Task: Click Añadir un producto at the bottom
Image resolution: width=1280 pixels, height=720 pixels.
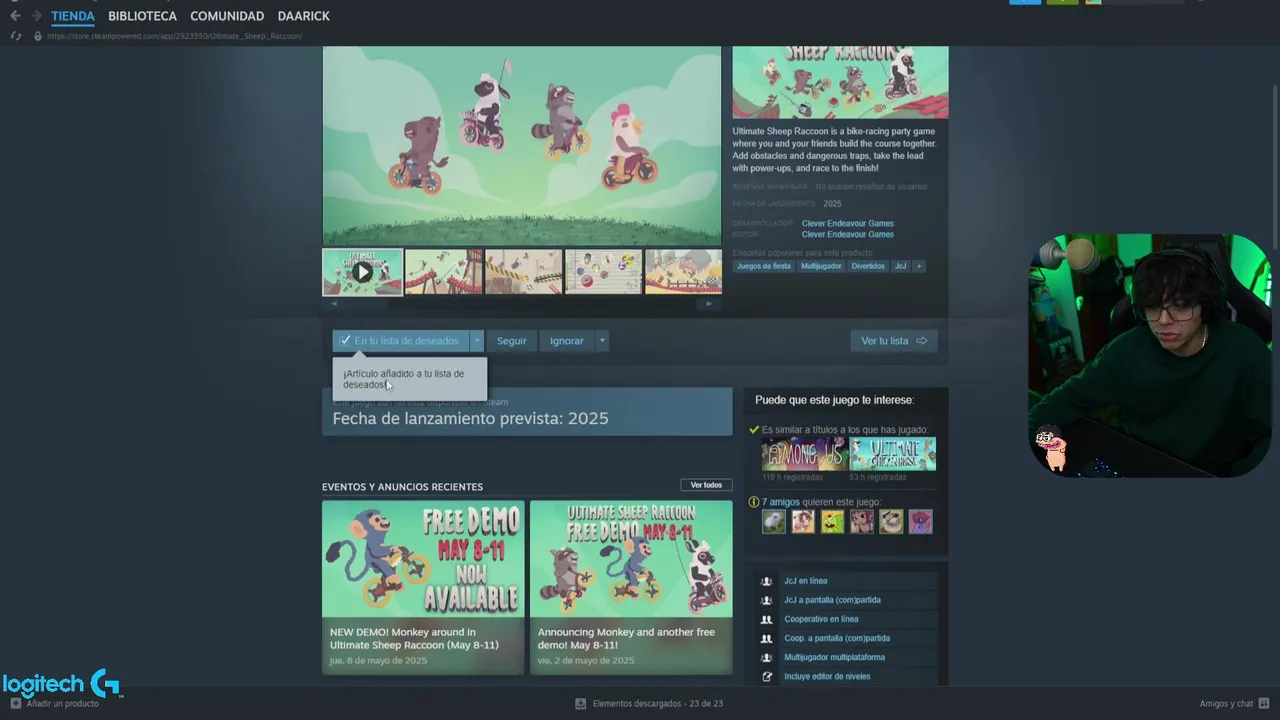Action: (x=54, y=704)
